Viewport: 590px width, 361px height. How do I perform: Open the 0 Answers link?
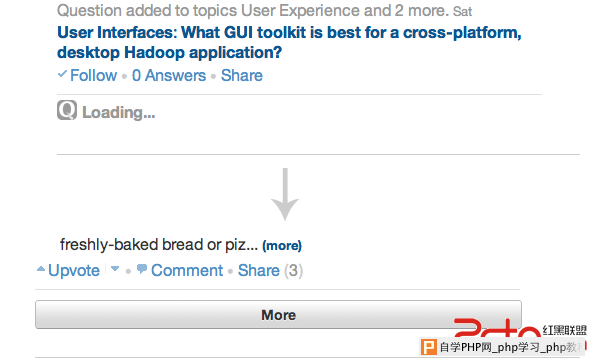click(169, 75)
